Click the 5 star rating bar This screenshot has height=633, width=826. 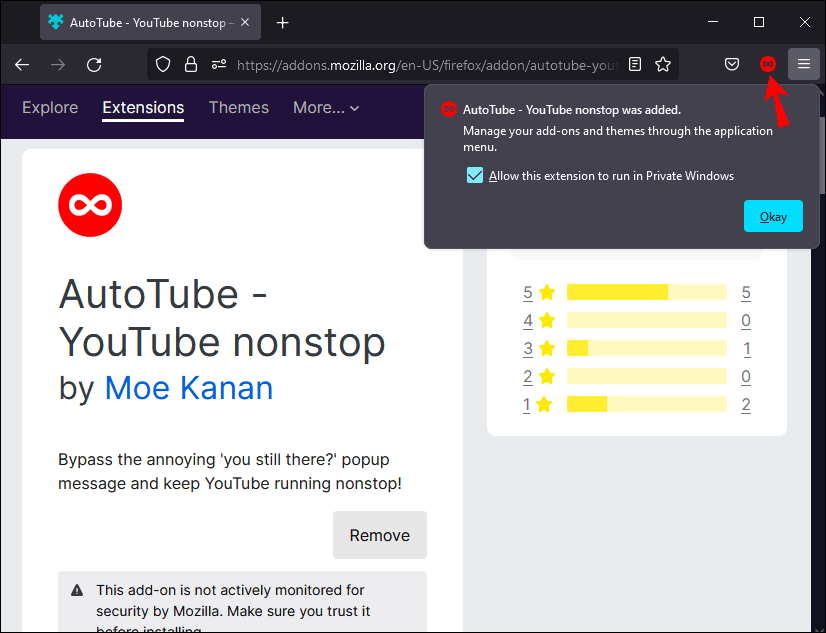[x=646, y=292]
